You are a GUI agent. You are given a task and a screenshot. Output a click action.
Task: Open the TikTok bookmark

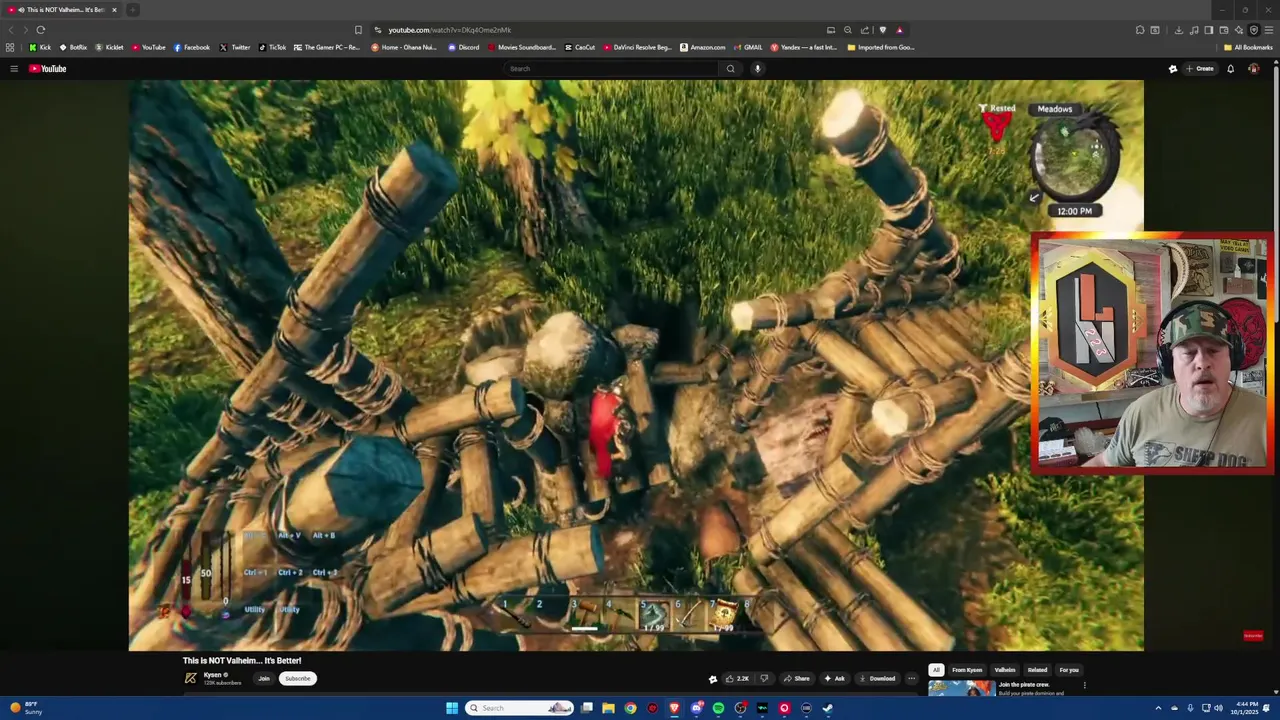coord(272,47)
